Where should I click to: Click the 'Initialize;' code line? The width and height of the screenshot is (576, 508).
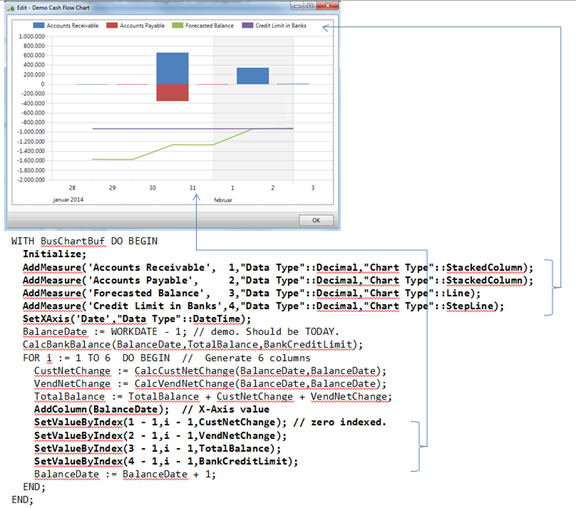[54, 254]
